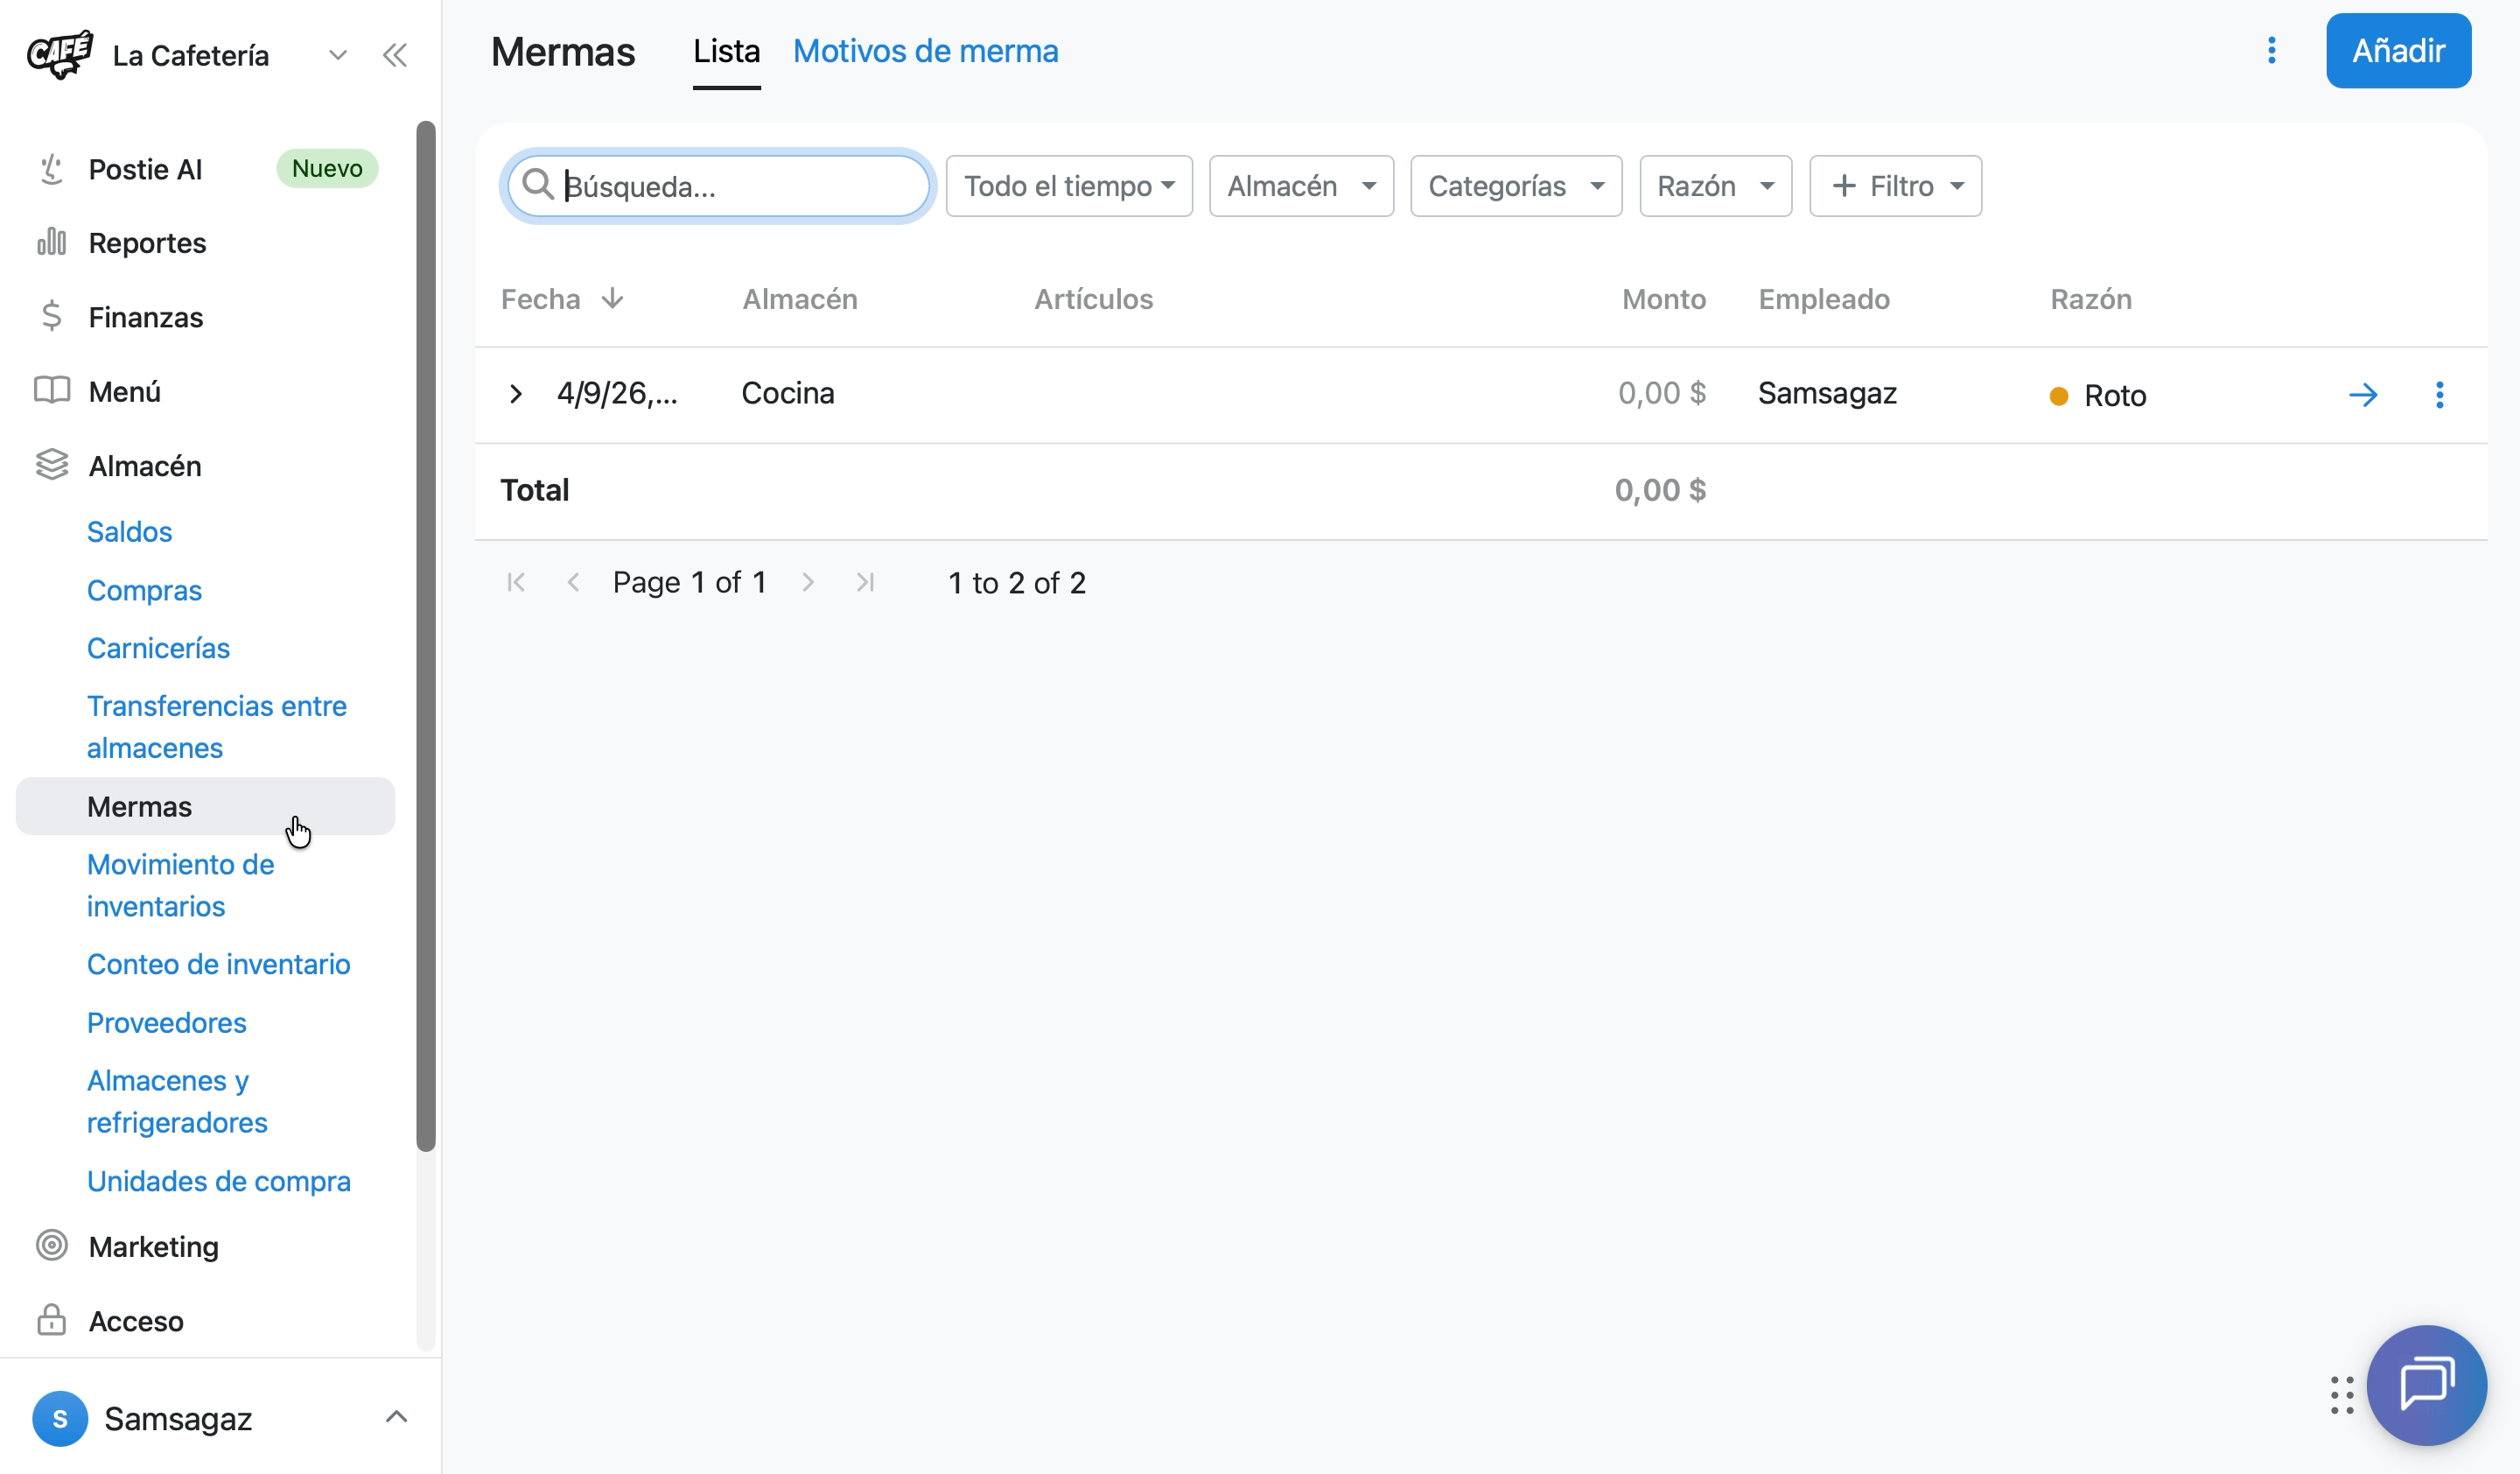Open the Reportes section
Screen dimensions: 2520x1474
click(x=206, y=243)
